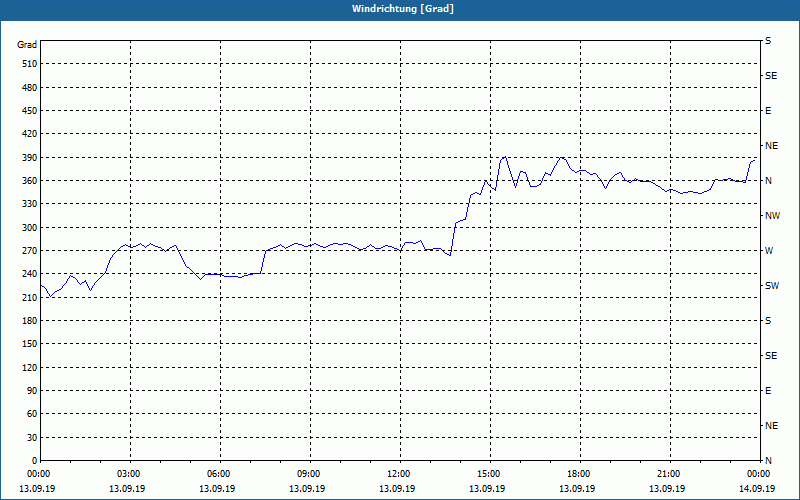The image size is (800, 500).
Task: Select the 180 y-axis value
Action: (x=30, y=321)
